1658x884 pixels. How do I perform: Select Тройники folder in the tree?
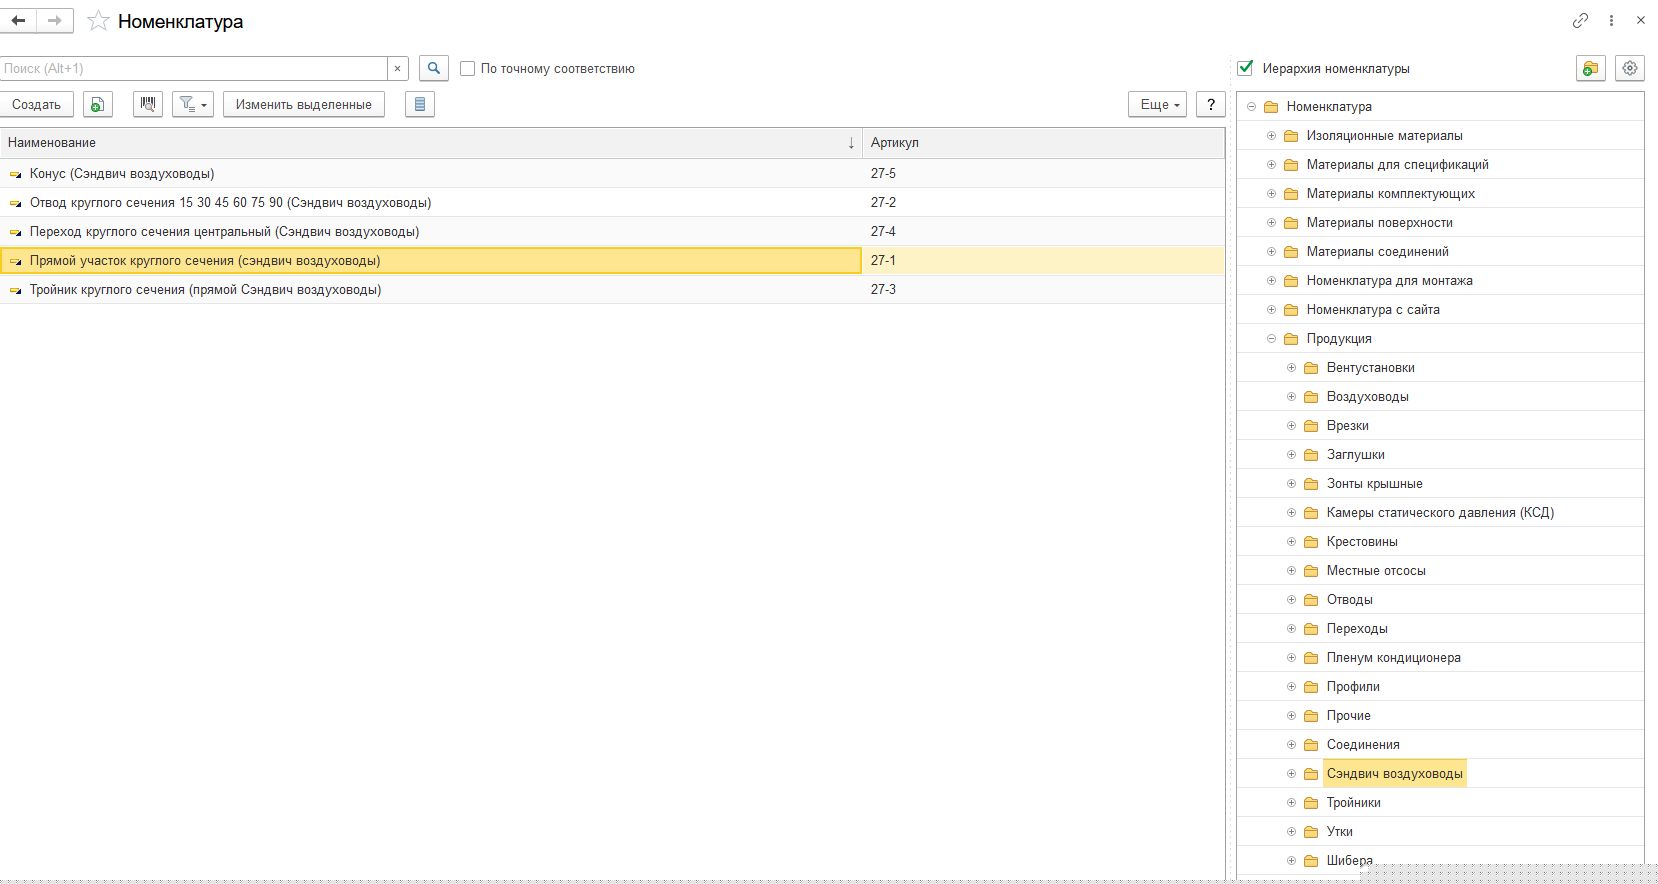tap(1353, 802)
